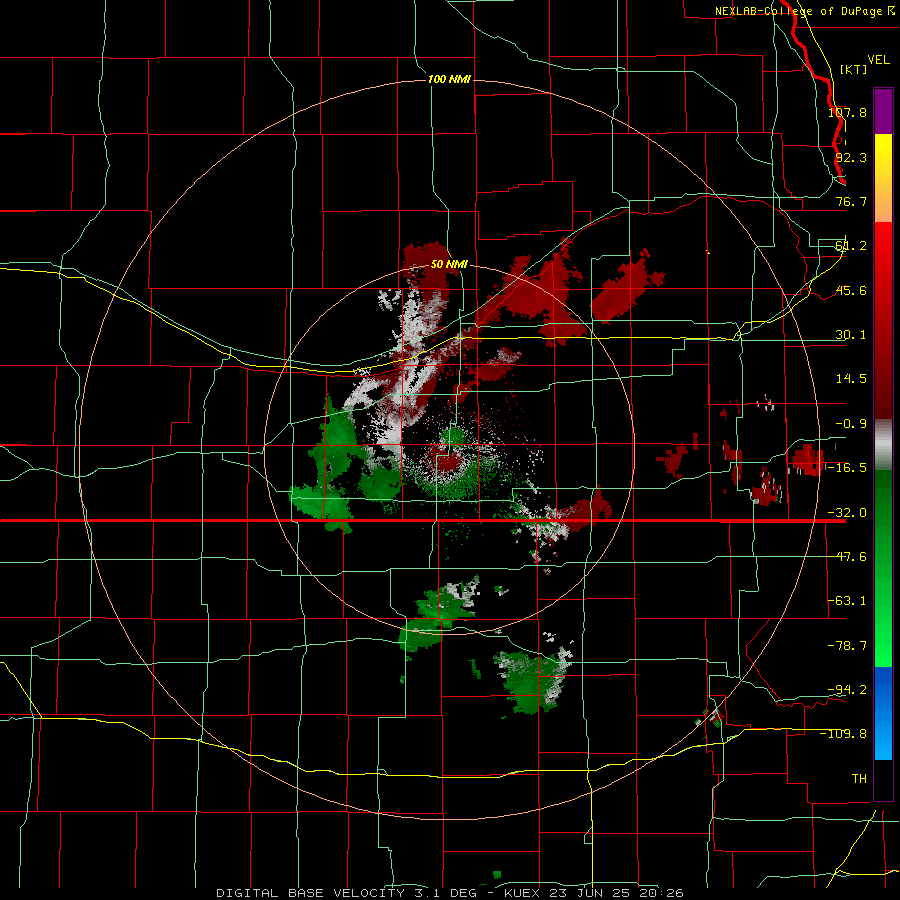Viewport: 900px width, 900px height.
Task: Click the [KT] units label
Action: coord(854,69)
